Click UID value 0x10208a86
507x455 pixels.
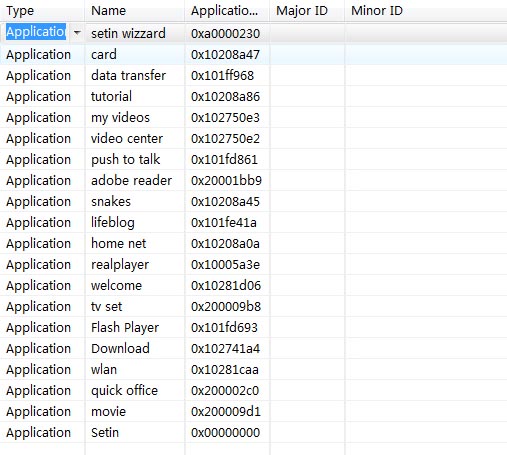pyautogui.click(x=225, y=96)
